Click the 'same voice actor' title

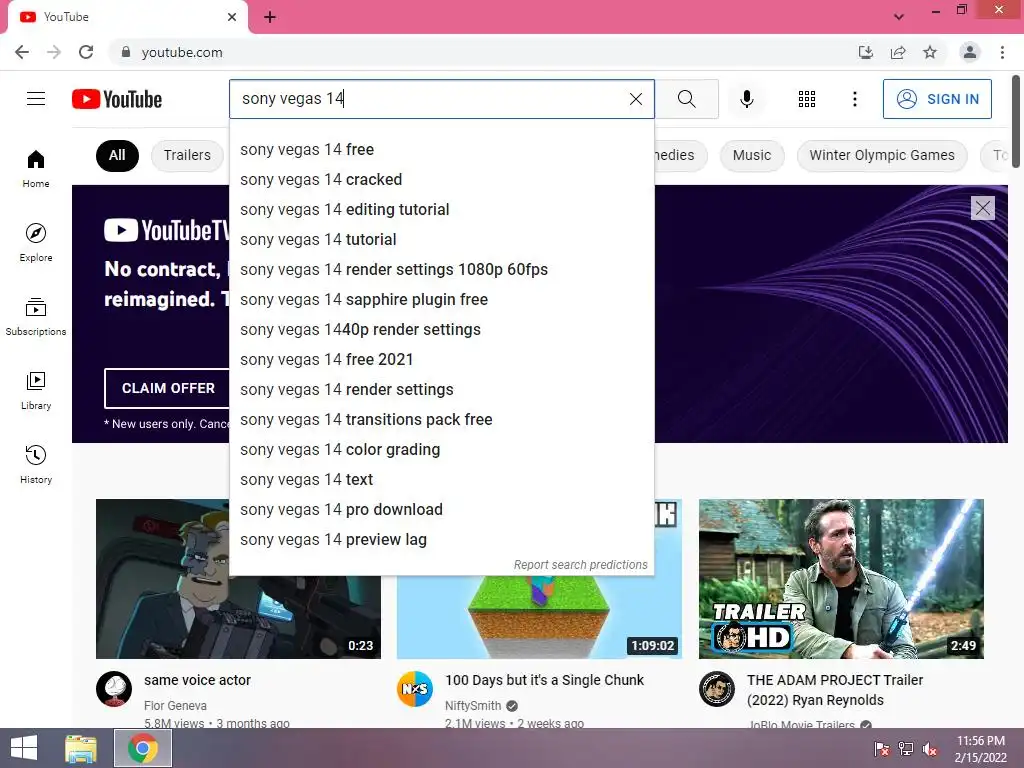coord(197,680)
